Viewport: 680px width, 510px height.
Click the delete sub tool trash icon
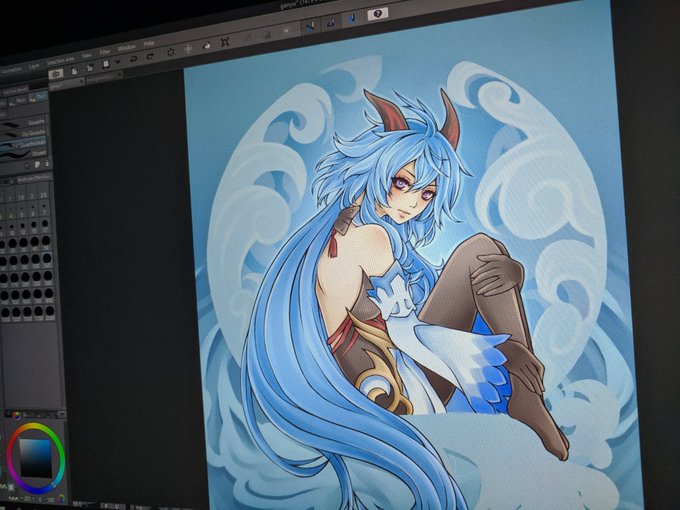click(x=47, y=163)
